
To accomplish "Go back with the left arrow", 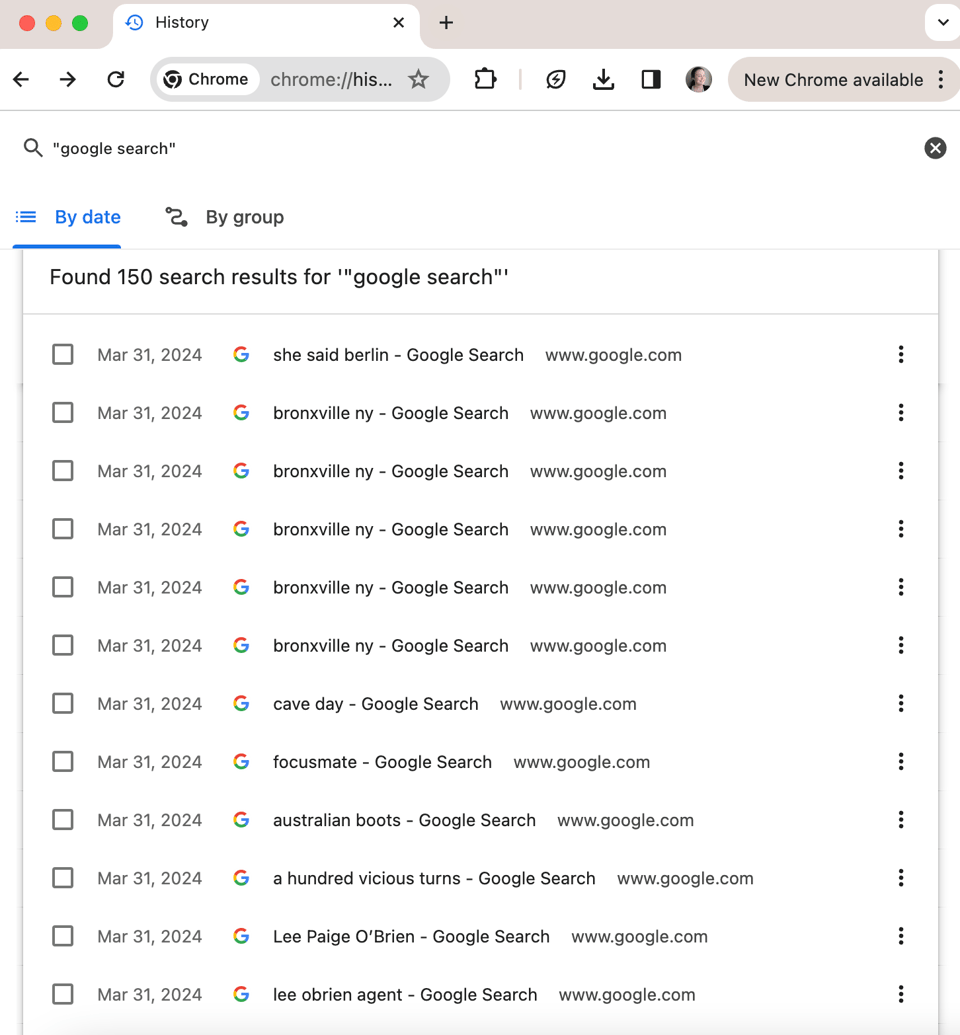I will [21, 80].
